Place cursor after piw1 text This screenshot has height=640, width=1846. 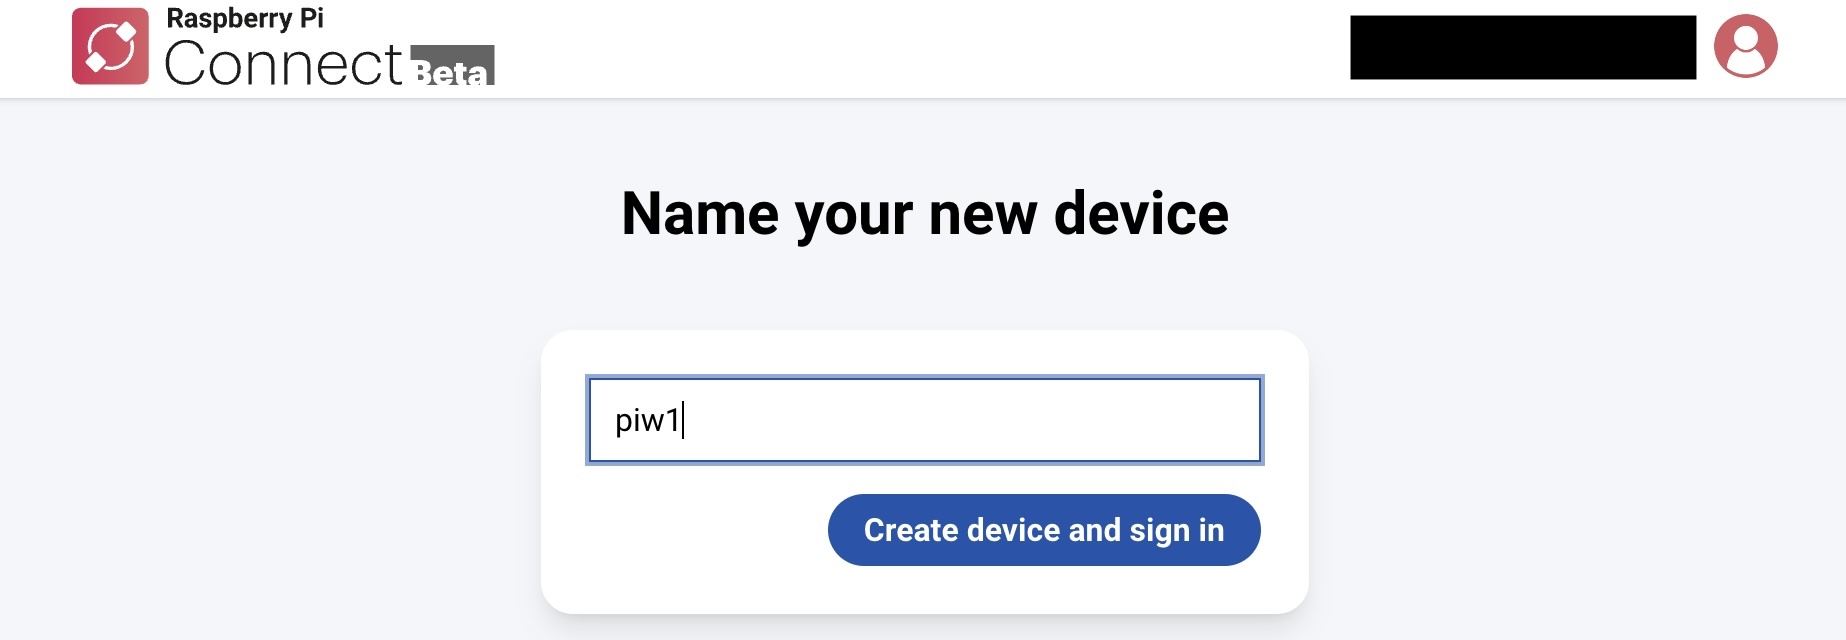tap(682, 420)
